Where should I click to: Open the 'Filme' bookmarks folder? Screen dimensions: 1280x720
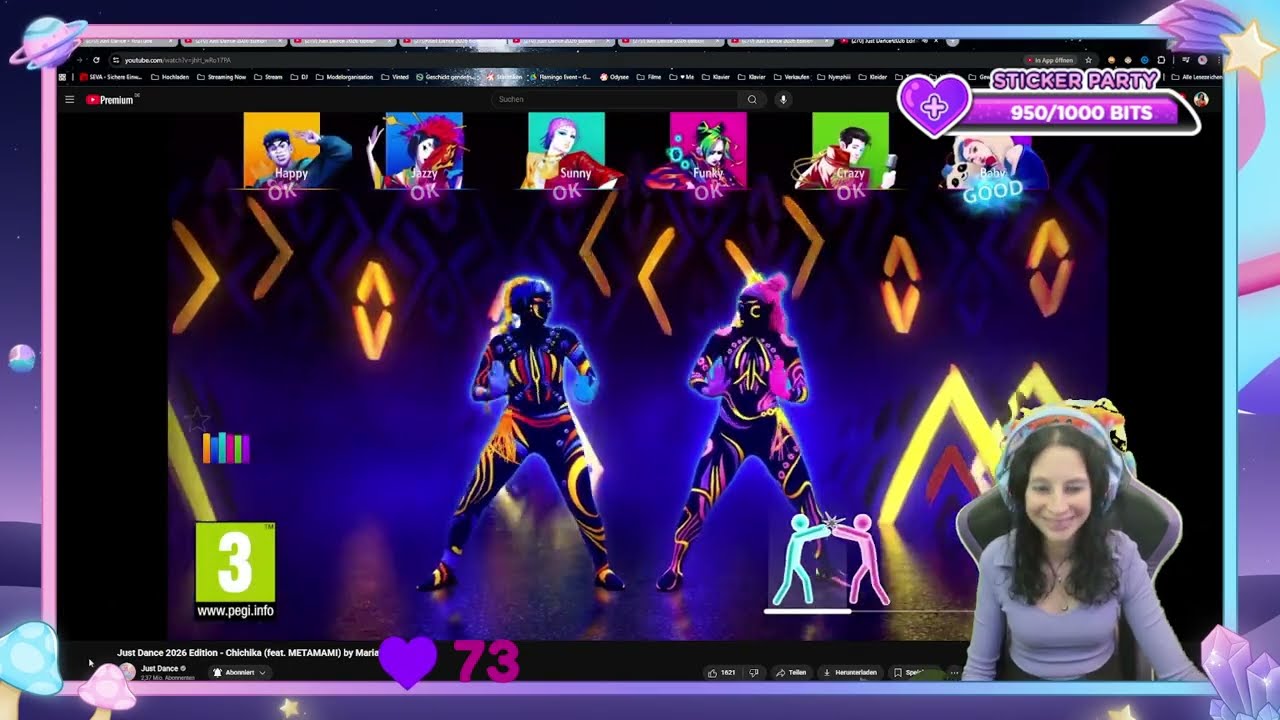(649, 77)
